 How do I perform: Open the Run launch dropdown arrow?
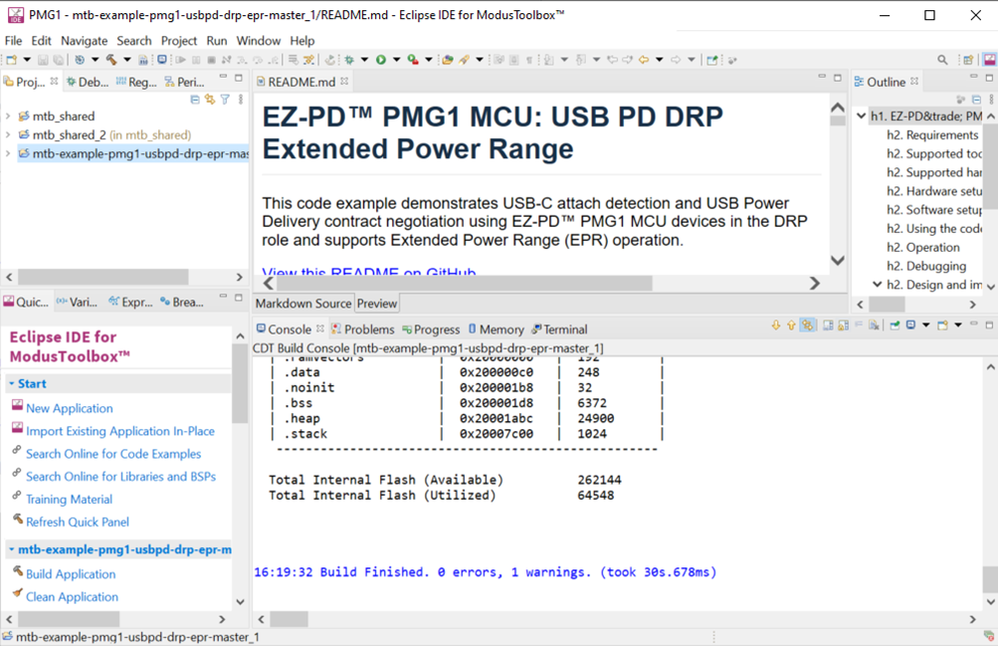pos(397,60)
